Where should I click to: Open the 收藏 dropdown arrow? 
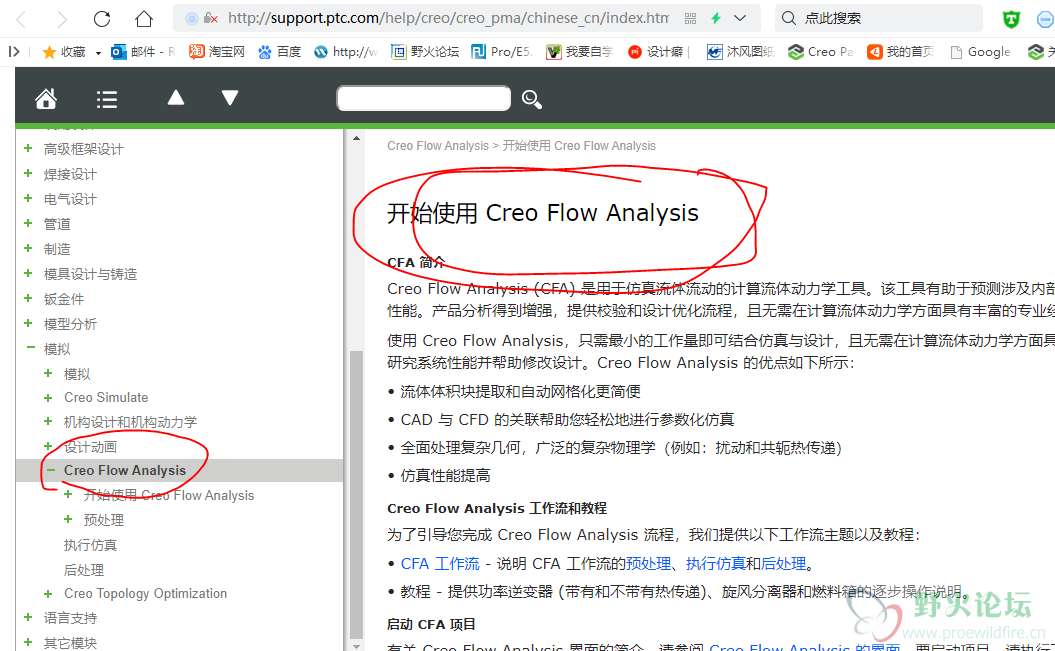98,52
